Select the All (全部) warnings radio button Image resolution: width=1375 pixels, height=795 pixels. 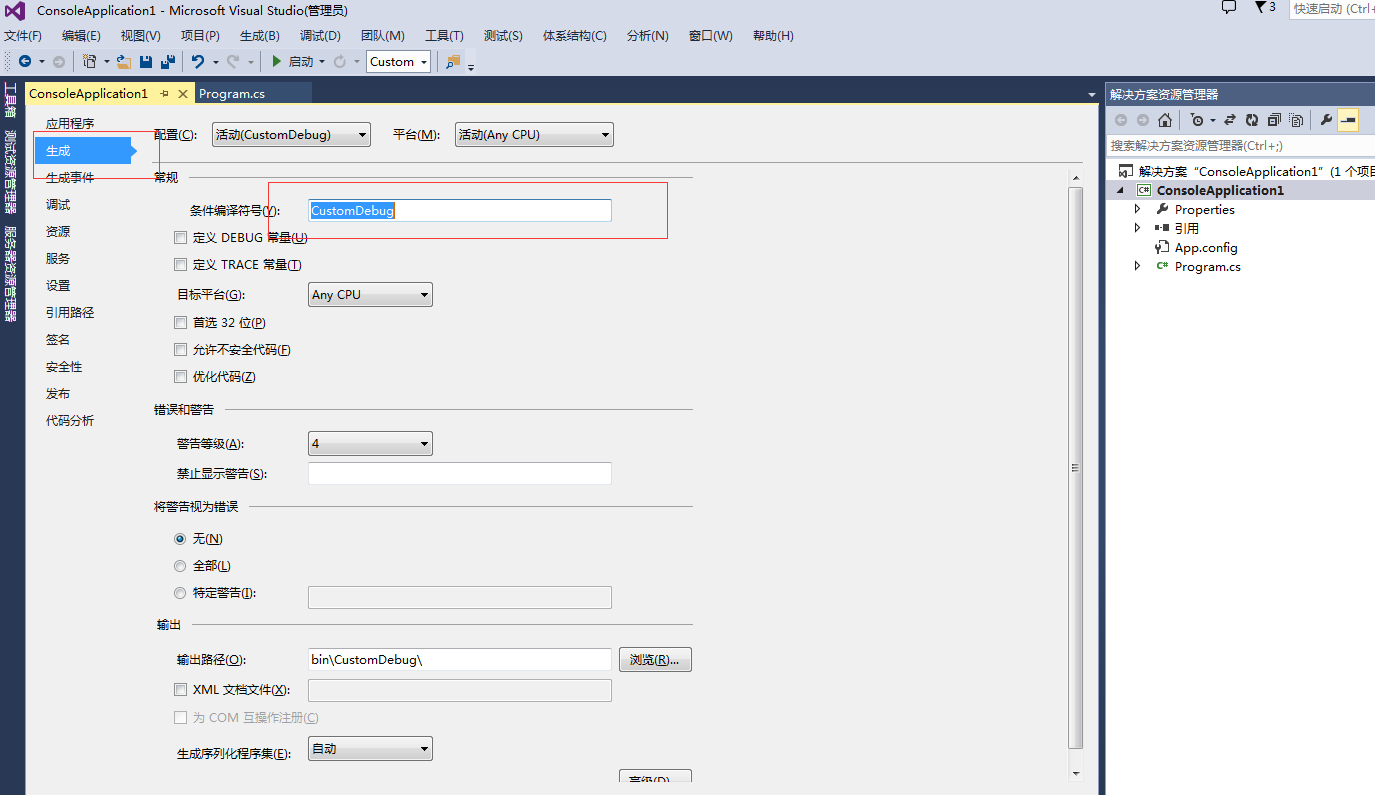180,566
